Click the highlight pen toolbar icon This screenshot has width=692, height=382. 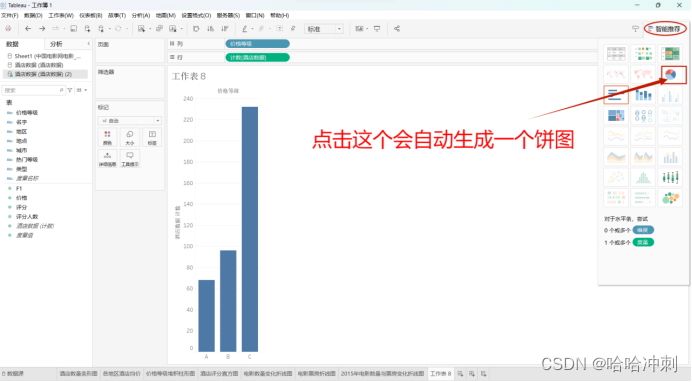[244, 29]
